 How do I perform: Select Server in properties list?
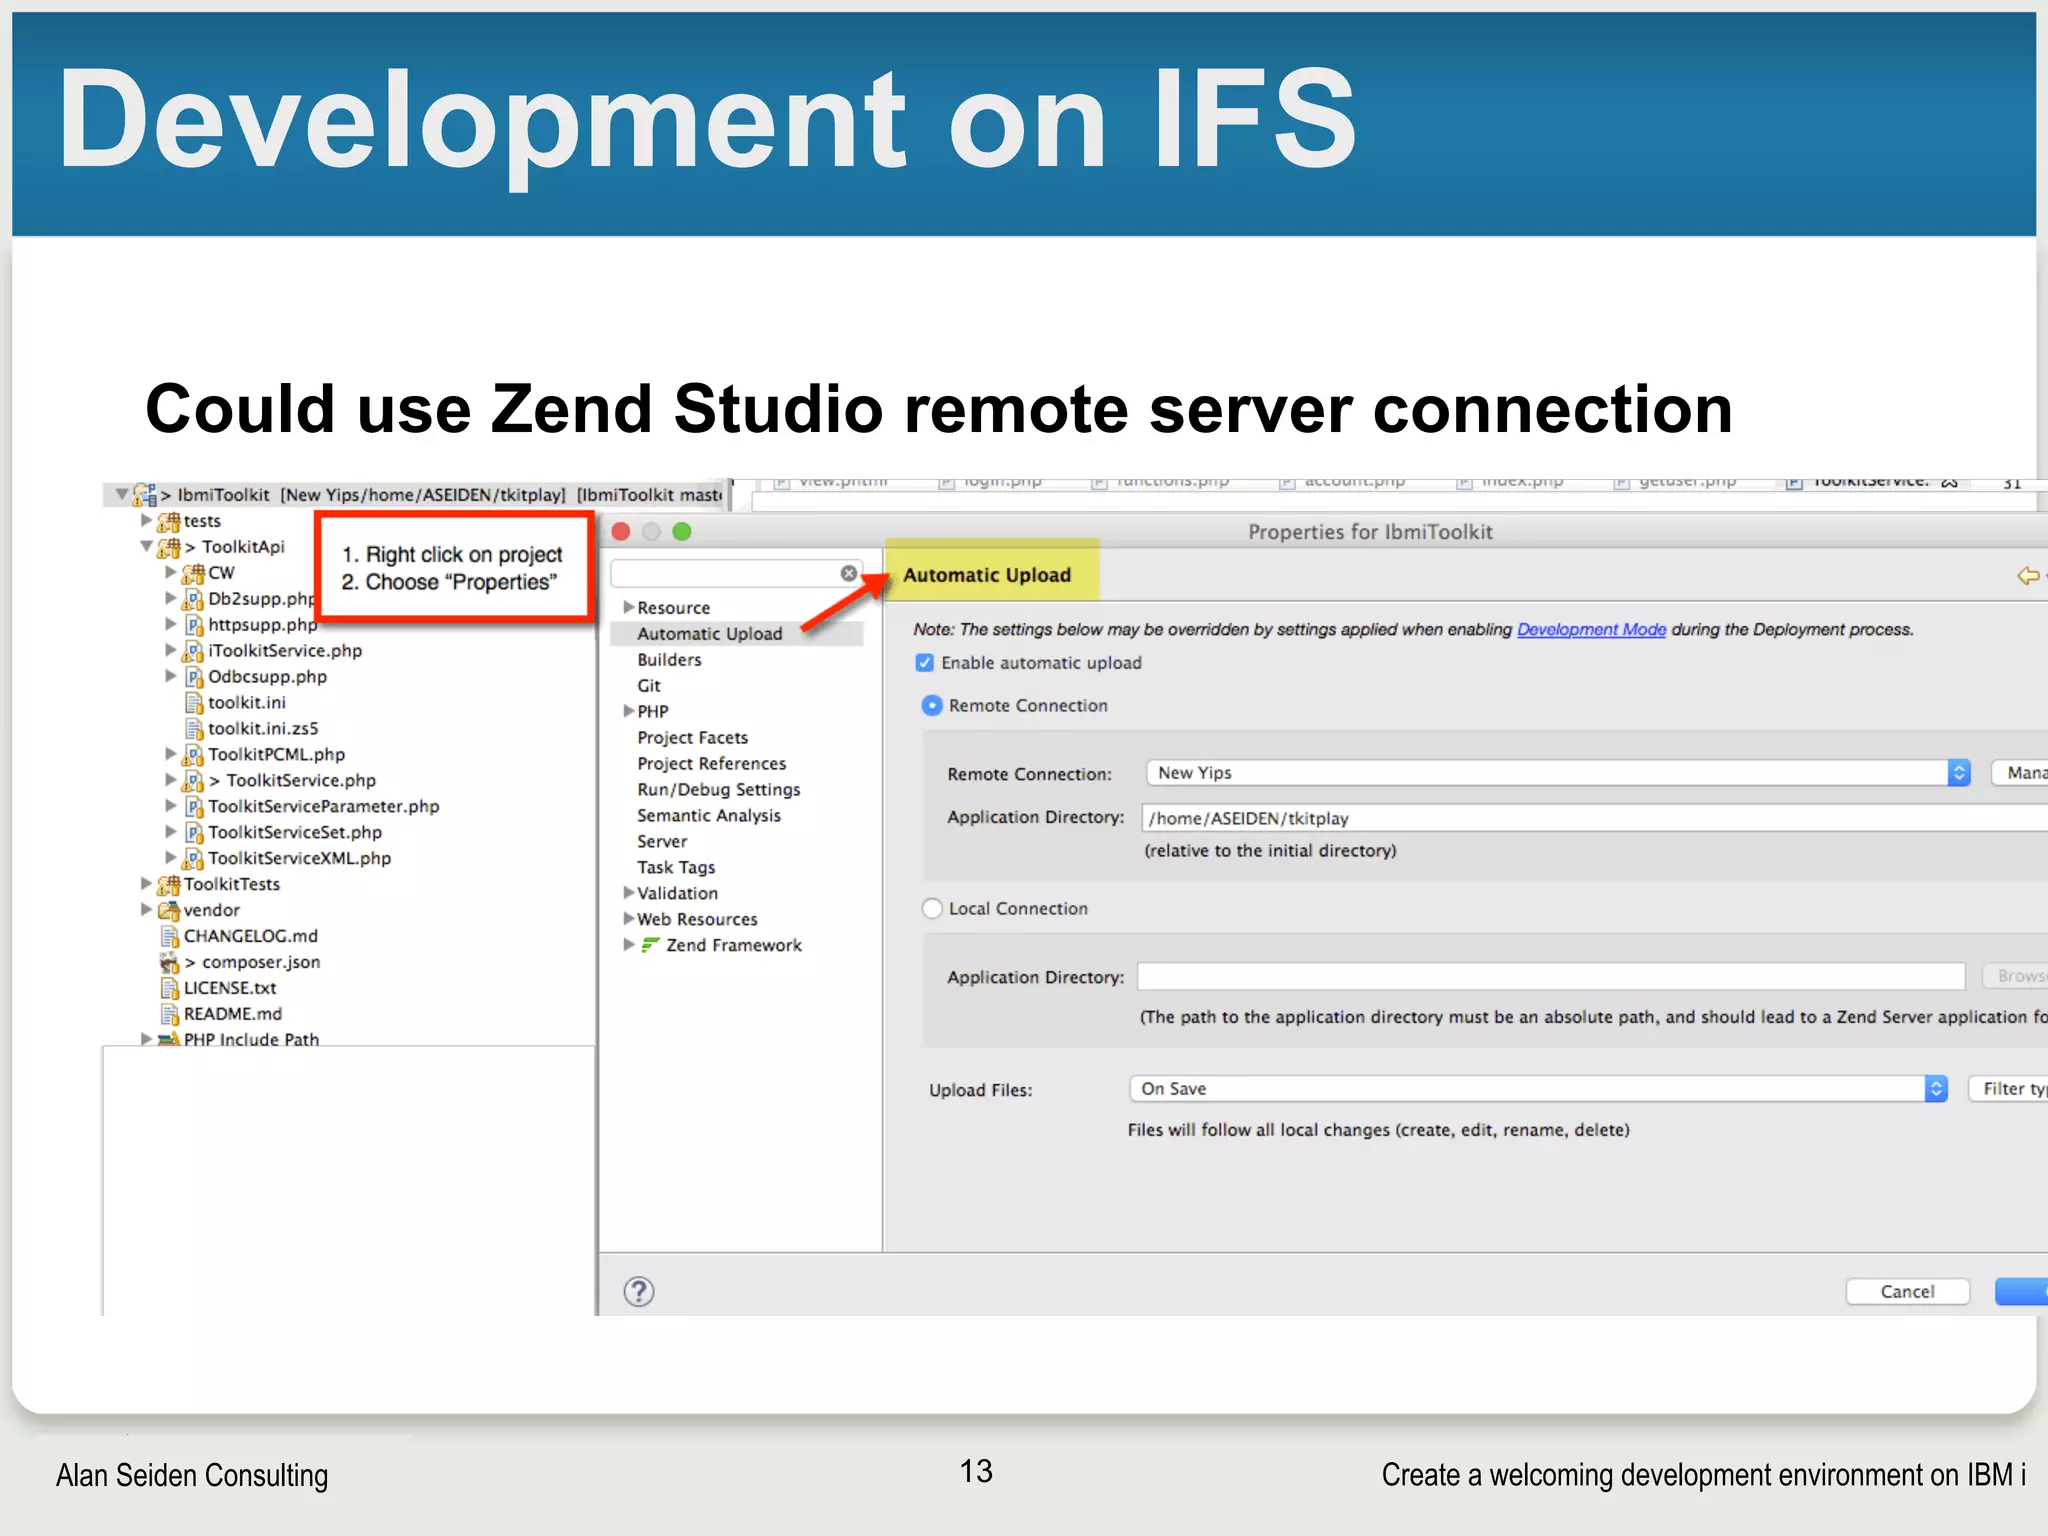[x=662, y=842]
